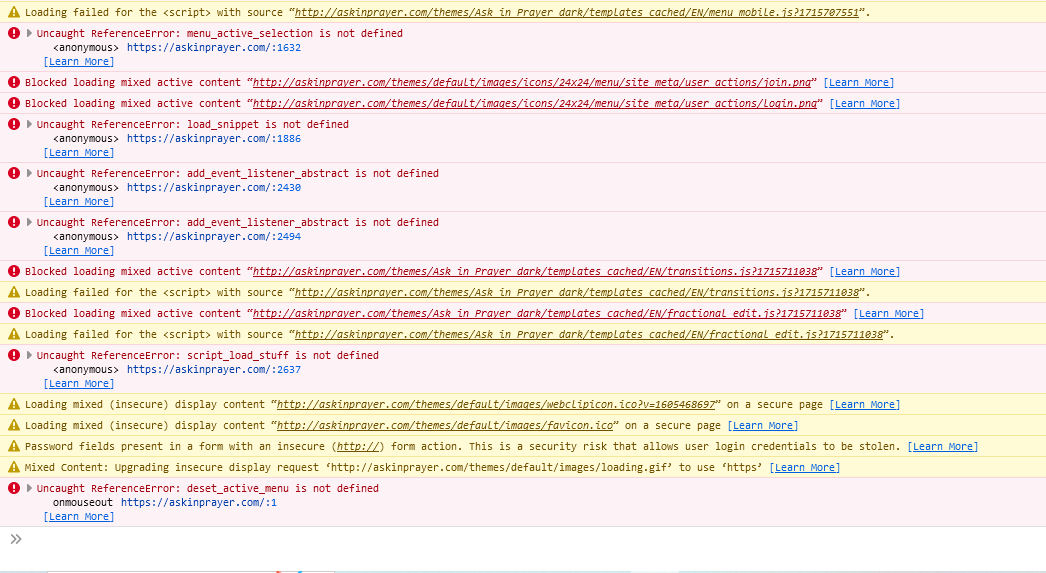Screen dimensions: 1046x573
Task: Click error icon beside blocked login.png message
Action: (x=14, y=103)
